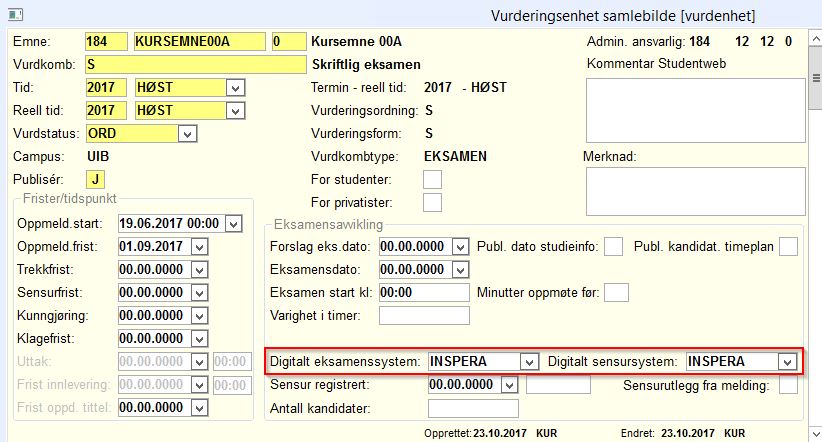The width and height of the screenshot is (822, 442).
Task: Select the 'Antall kandidater' input field
Action: pyautogui.click(x=472, y=408)
